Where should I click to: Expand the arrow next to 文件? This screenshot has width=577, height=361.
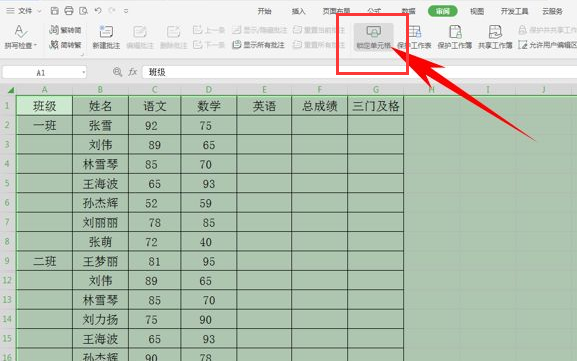pyautogui.click(x=39, y=11)
